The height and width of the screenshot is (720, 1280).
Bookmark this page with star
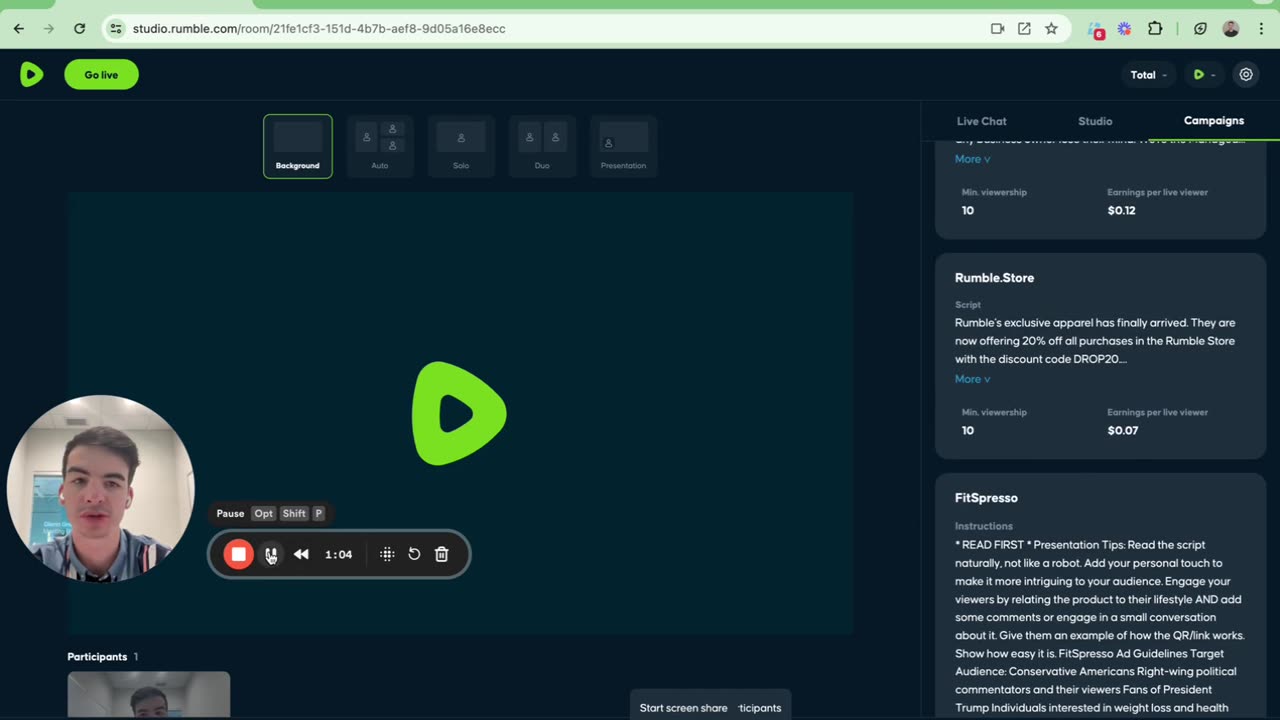[x=1051, y=29]
